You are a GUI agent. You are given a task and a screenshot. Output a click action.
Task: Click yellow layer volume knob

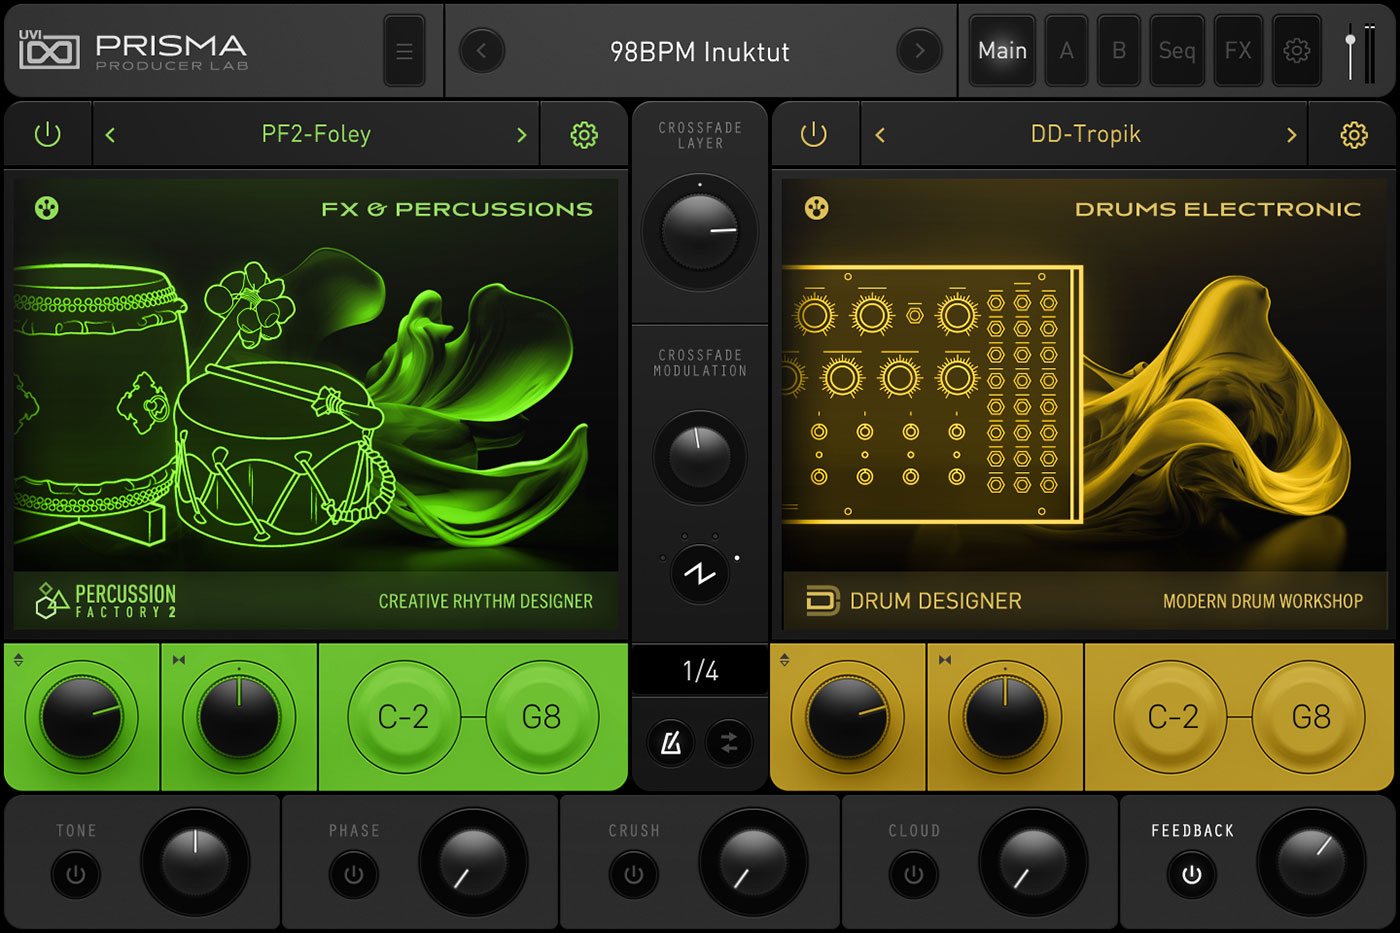pyautogui.click(x=847, y=717)
